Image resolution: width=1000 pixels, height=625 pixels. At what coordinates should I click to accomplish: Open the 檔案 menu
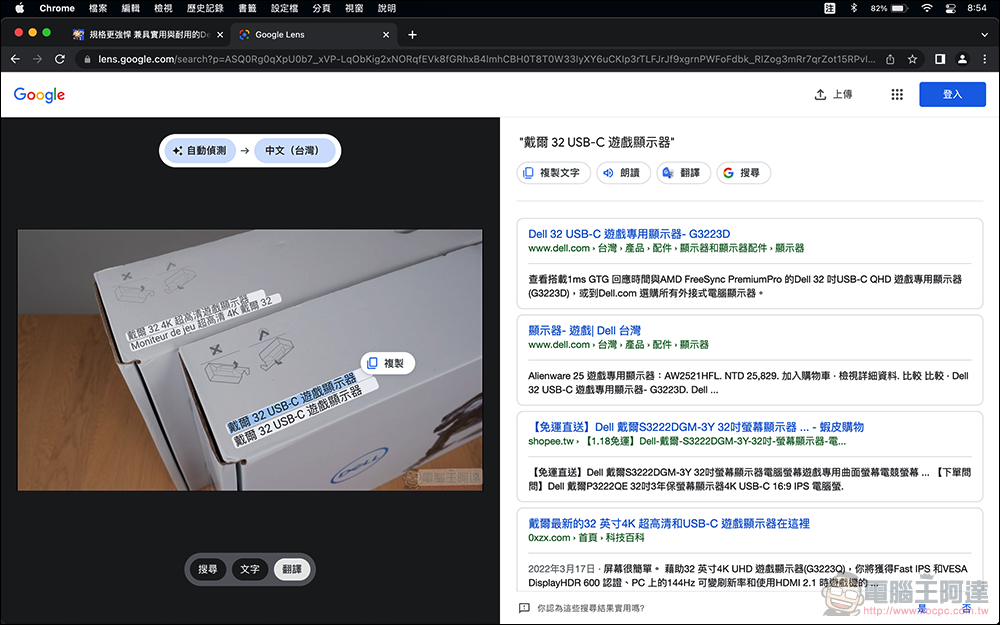pos(98,8)
